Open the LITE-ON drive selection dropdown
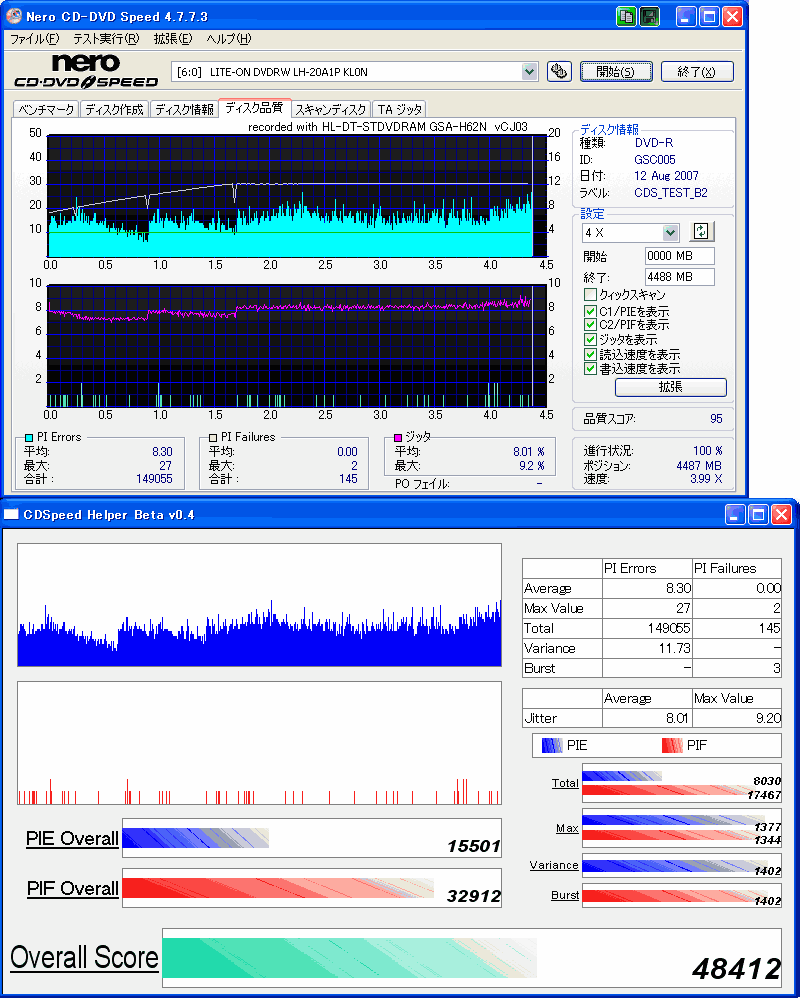Image resolution: width=800 pixels, height=998 pixels. (530, 71)
